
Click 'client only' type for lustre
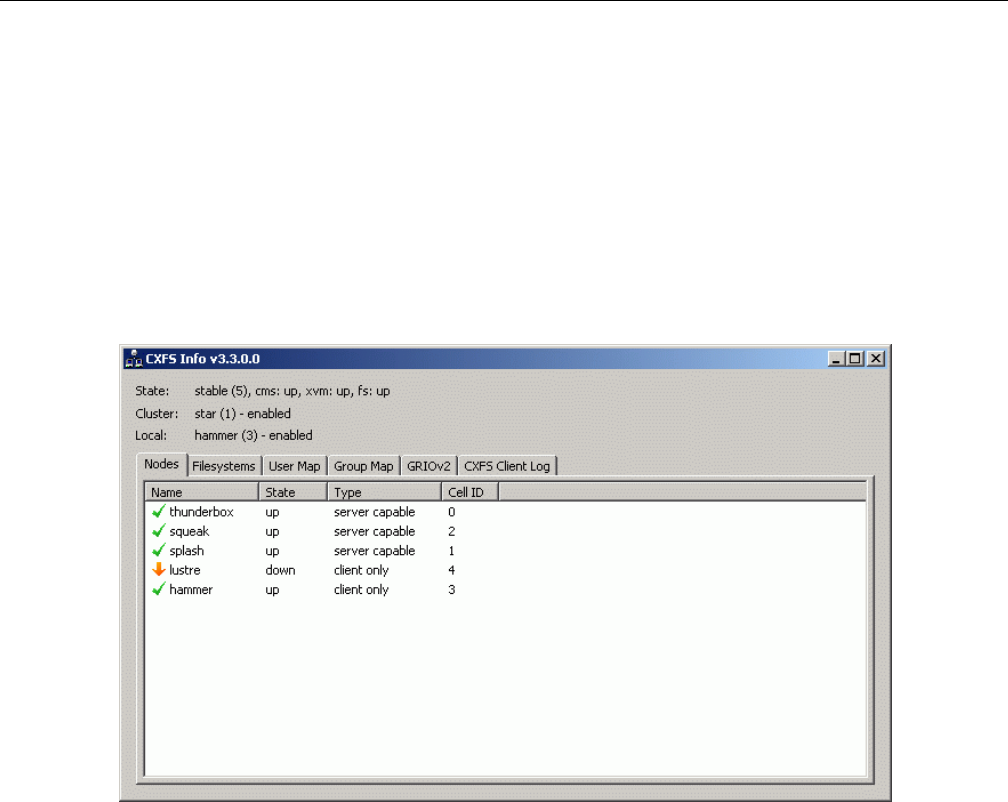[361, 570]
